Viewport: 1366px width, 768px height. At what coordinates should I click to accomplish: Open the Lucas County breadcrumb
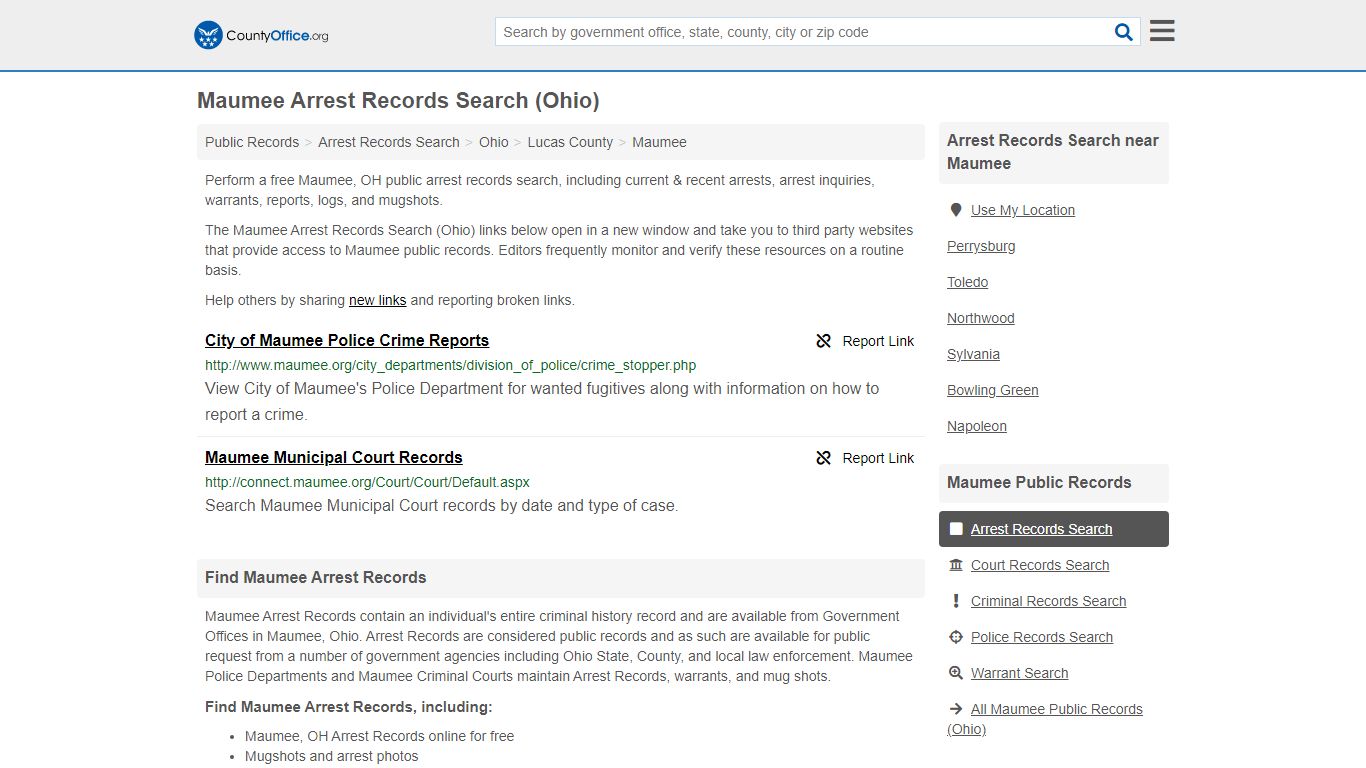point(570,142)
